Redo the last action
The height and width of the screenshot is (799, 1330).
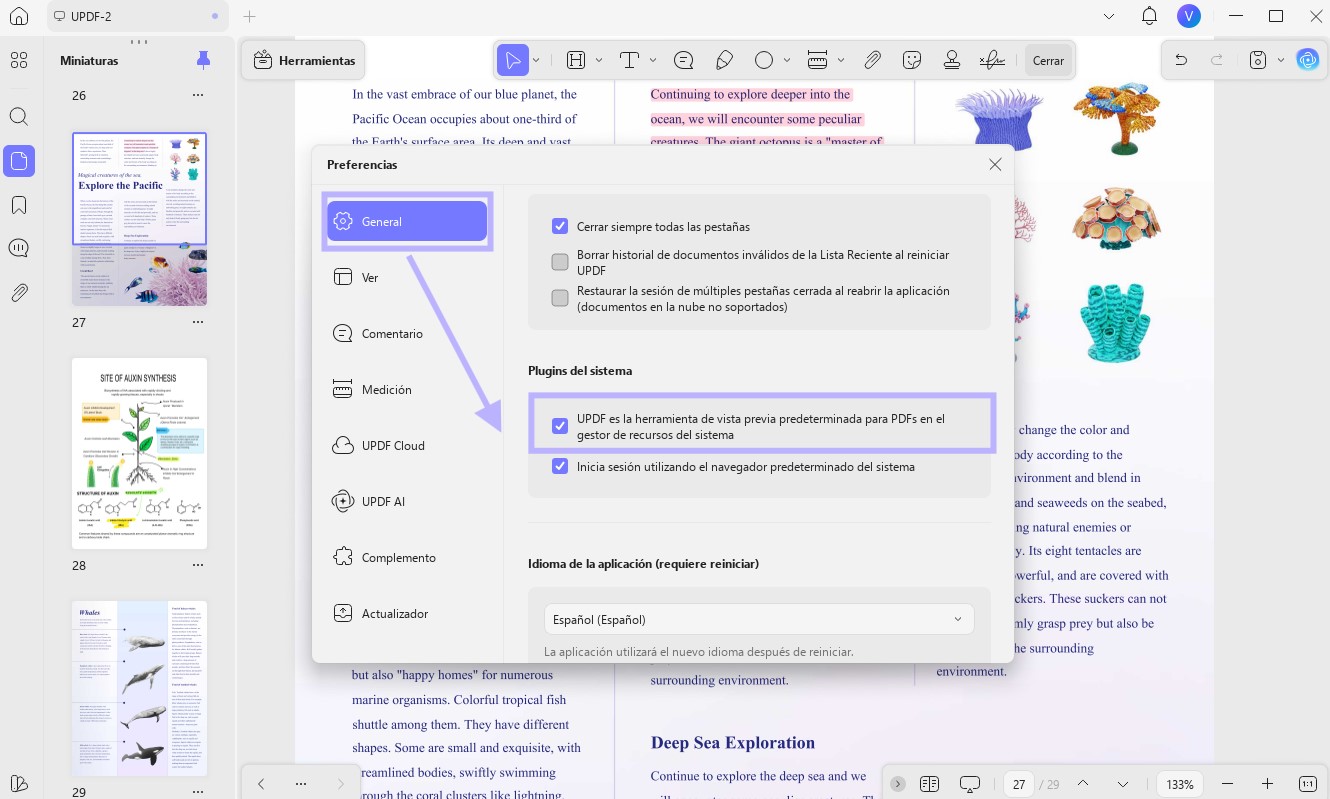click(1217, 60)
